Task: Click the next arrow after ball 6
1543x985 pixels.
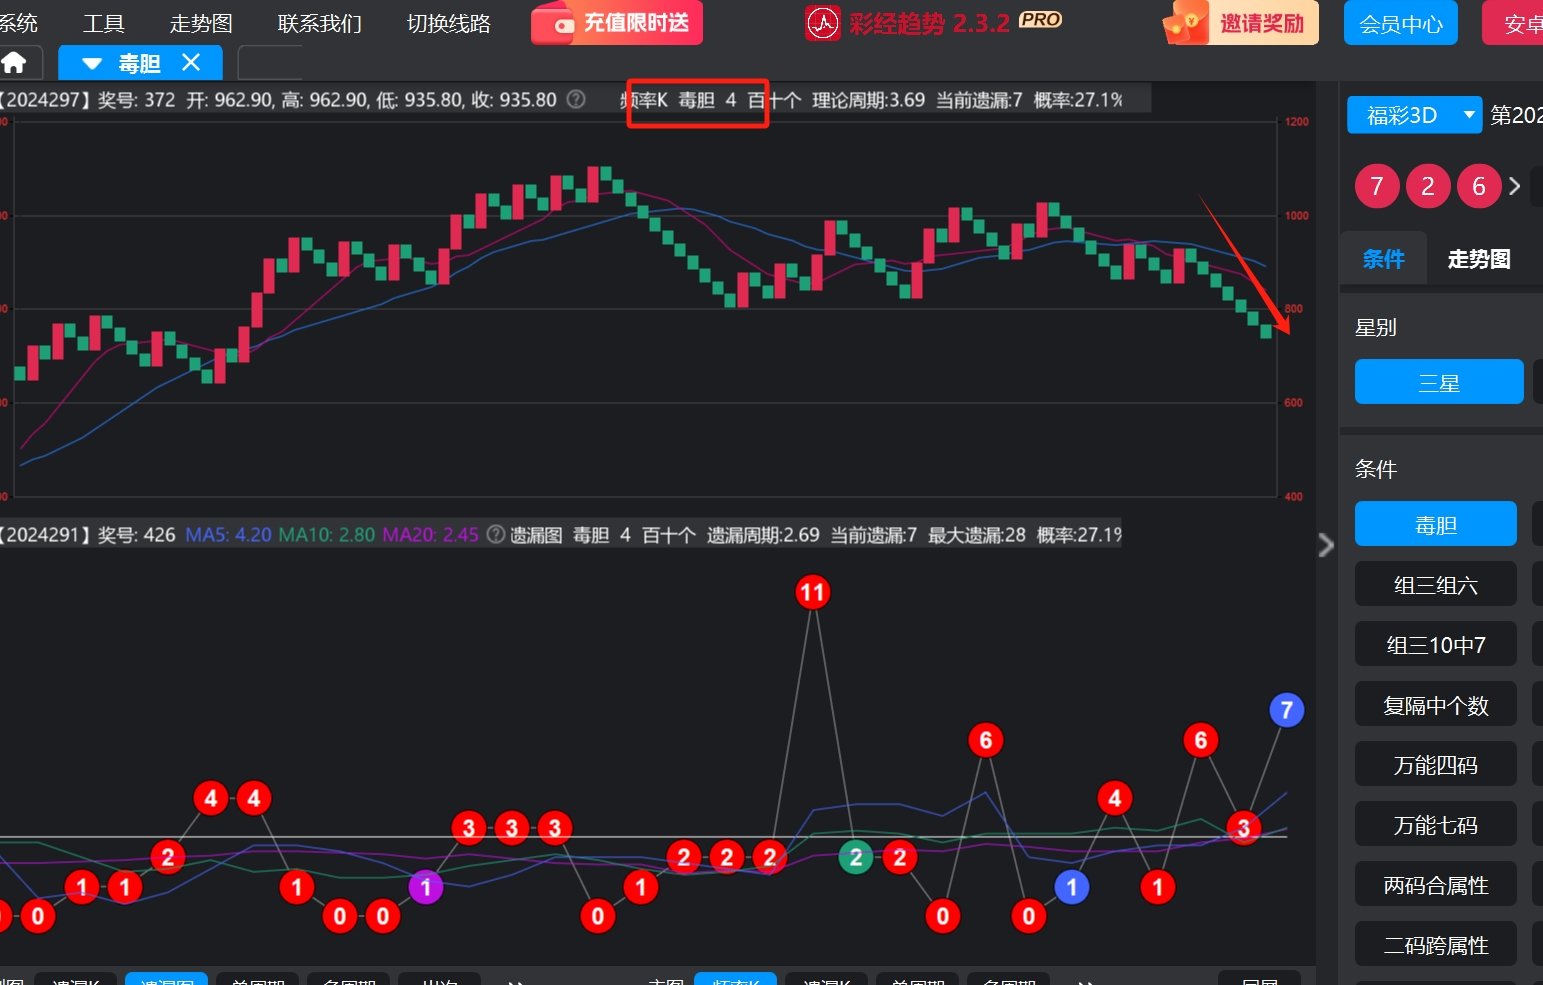Action: [x=1514, y=187]
